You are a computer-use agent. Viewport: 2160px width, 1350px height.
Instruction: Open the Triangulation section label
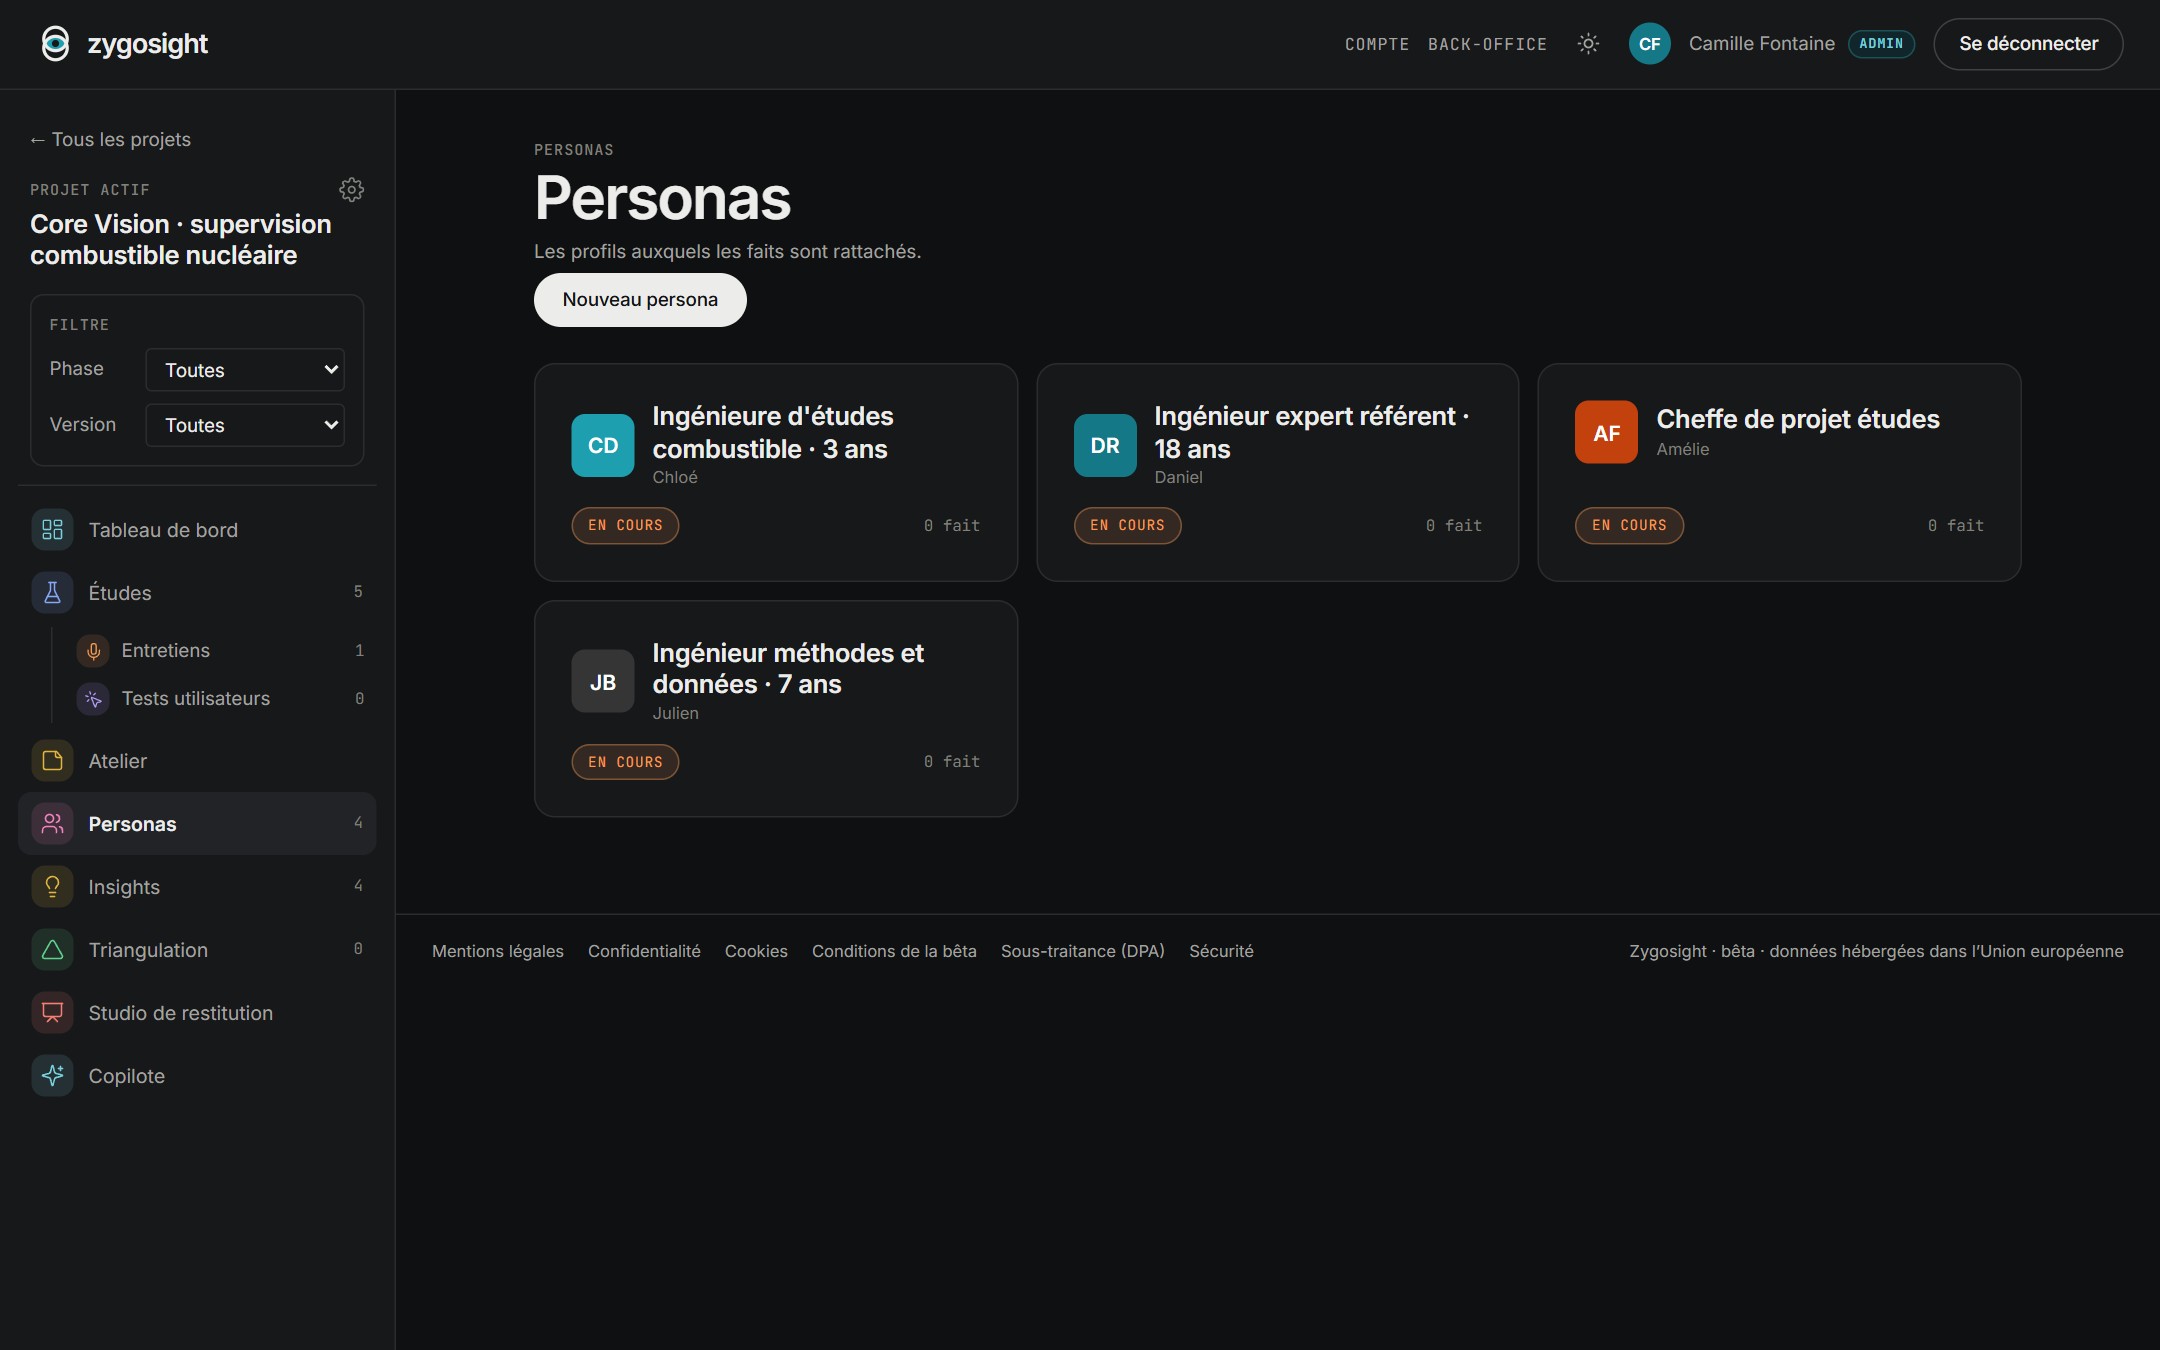tap(148, 950)
